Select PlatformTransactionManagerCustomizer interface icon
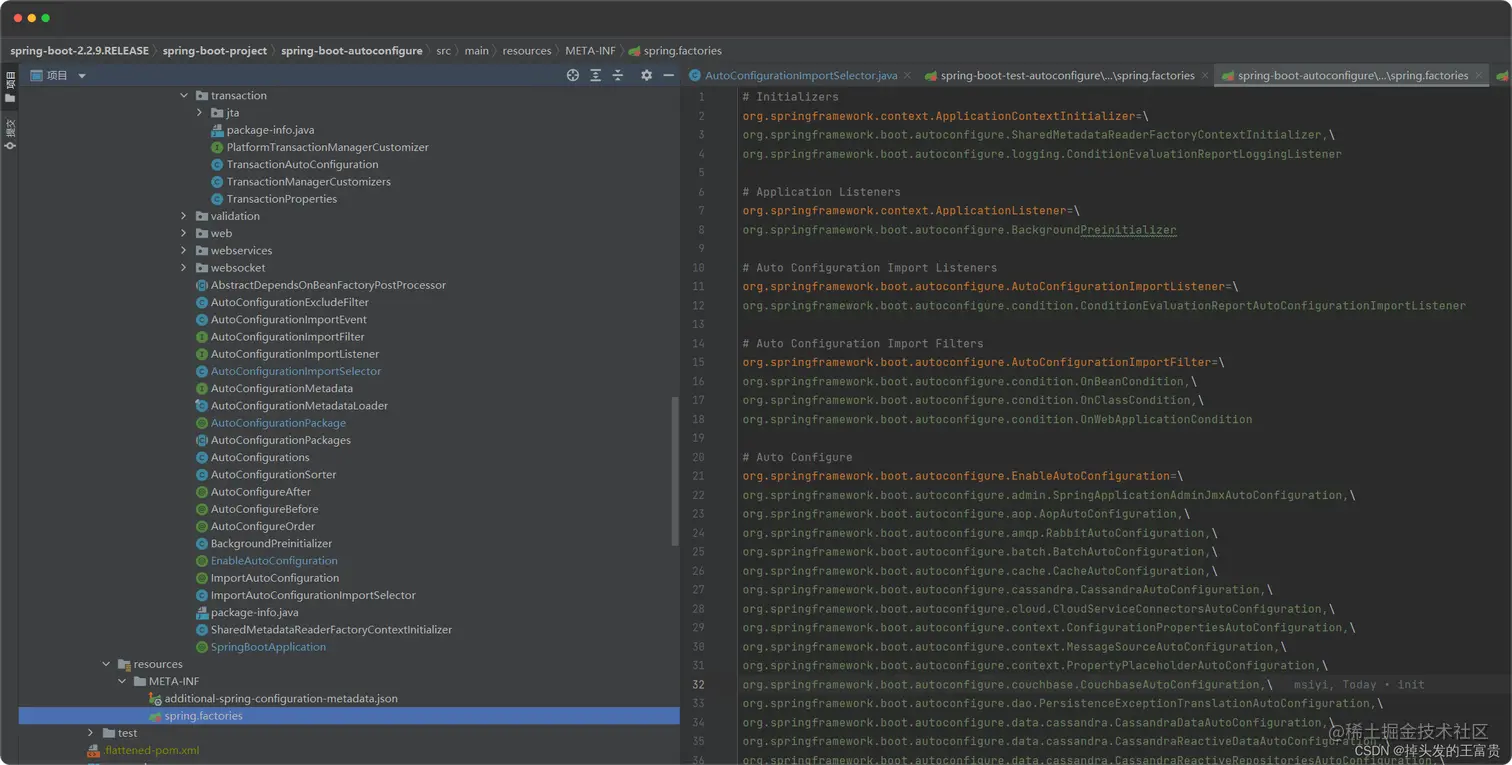This screenshot has height=765, width=1512. click(x=217, y=147)
